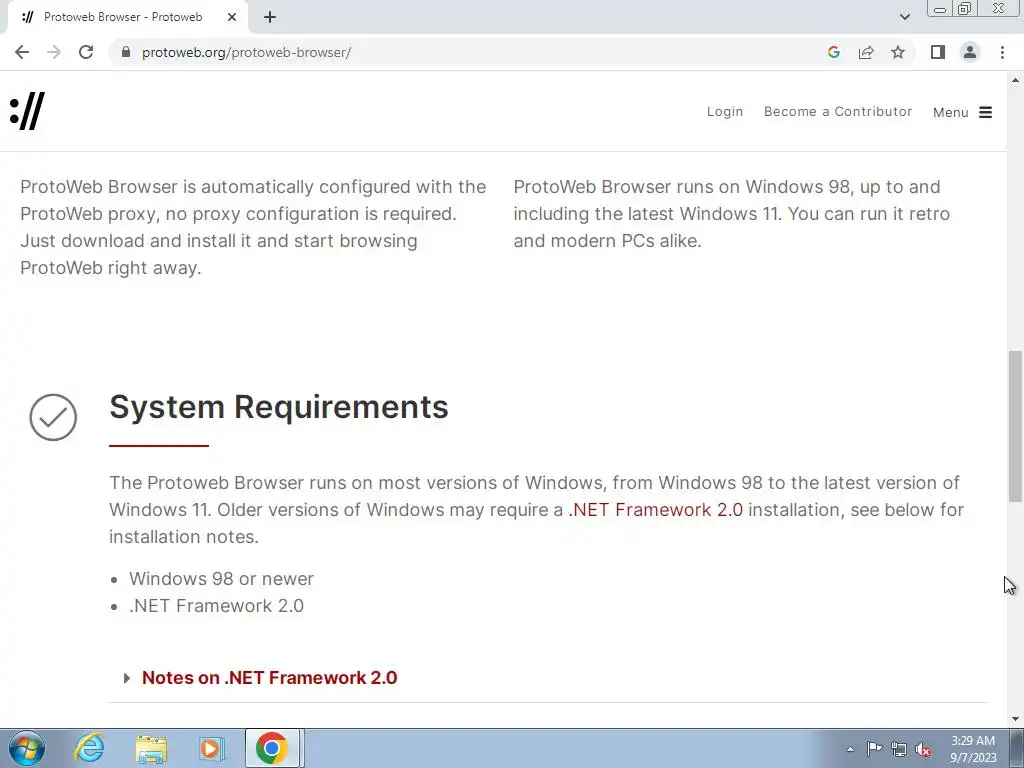Screen dimensions: 1024x768
Task: Click 'Windows 98 or newer' bullet
Action: (221, 579)
